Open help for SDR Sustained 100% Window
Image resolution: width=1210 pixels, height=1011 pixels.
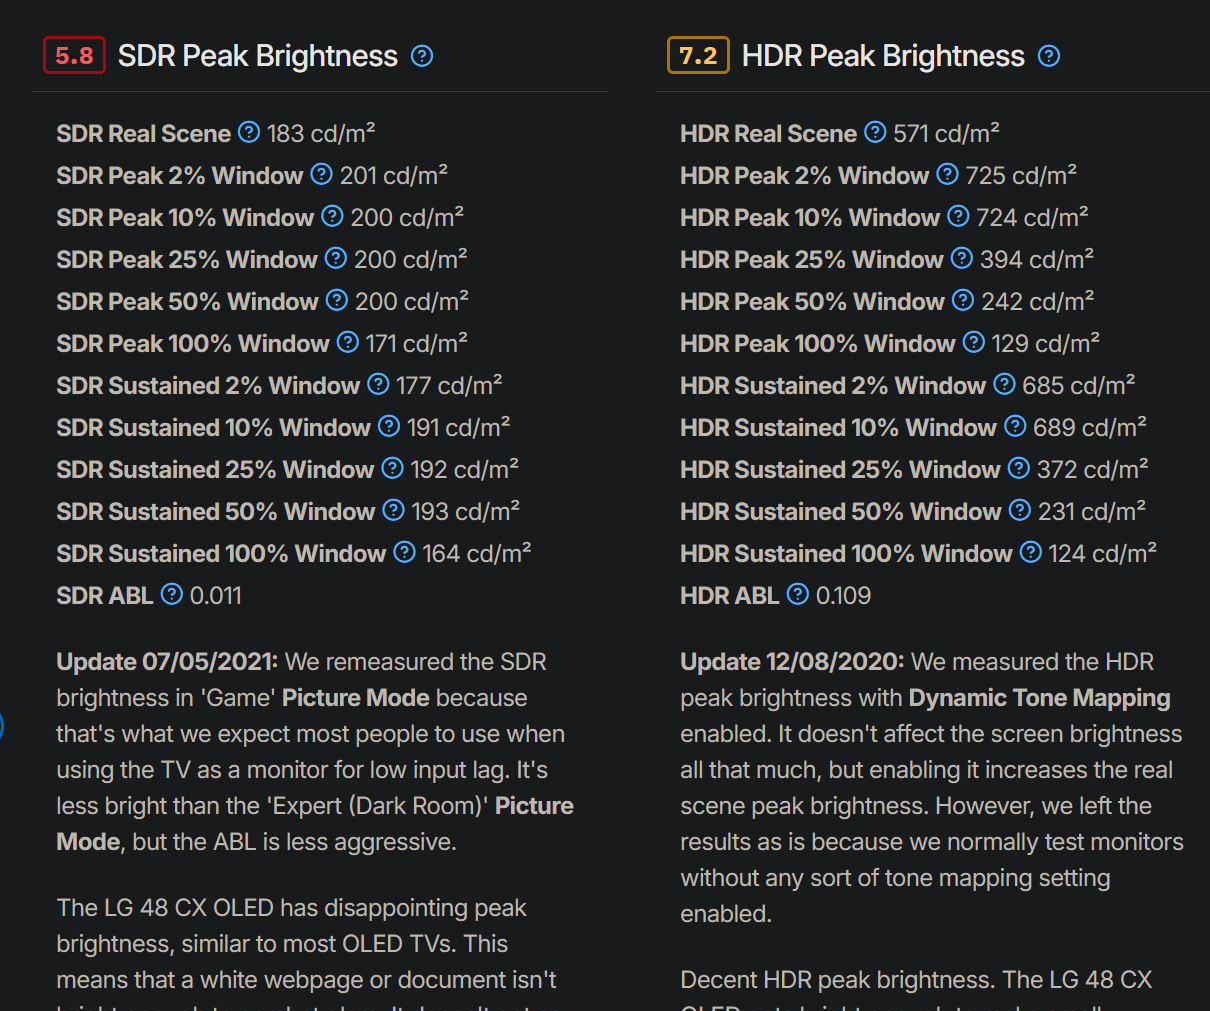point(404,552)
